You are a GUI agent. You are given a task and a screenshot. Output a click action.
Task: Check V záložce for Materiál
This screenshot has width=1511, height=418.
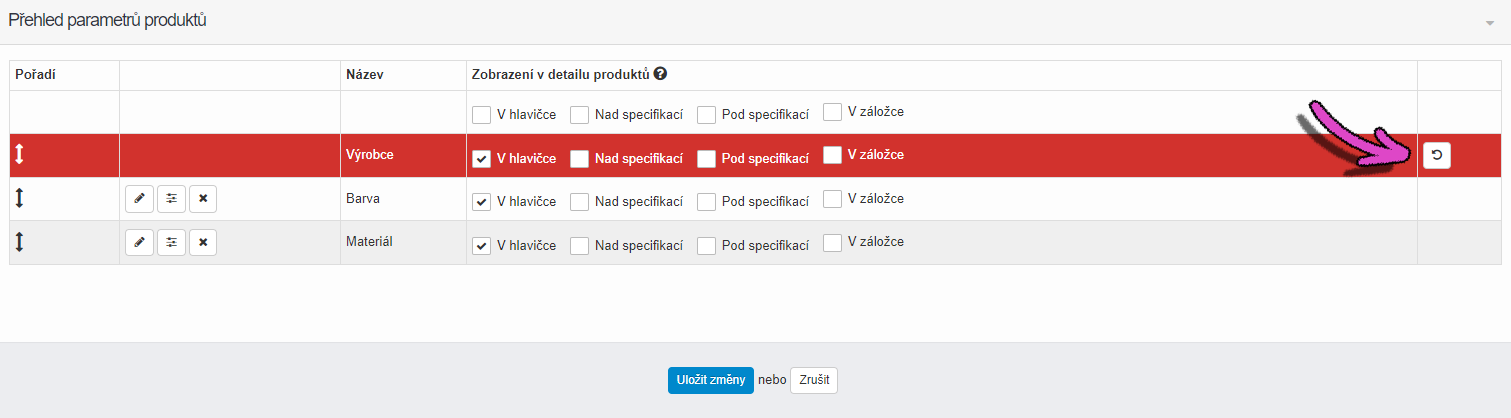click(832, 242)
